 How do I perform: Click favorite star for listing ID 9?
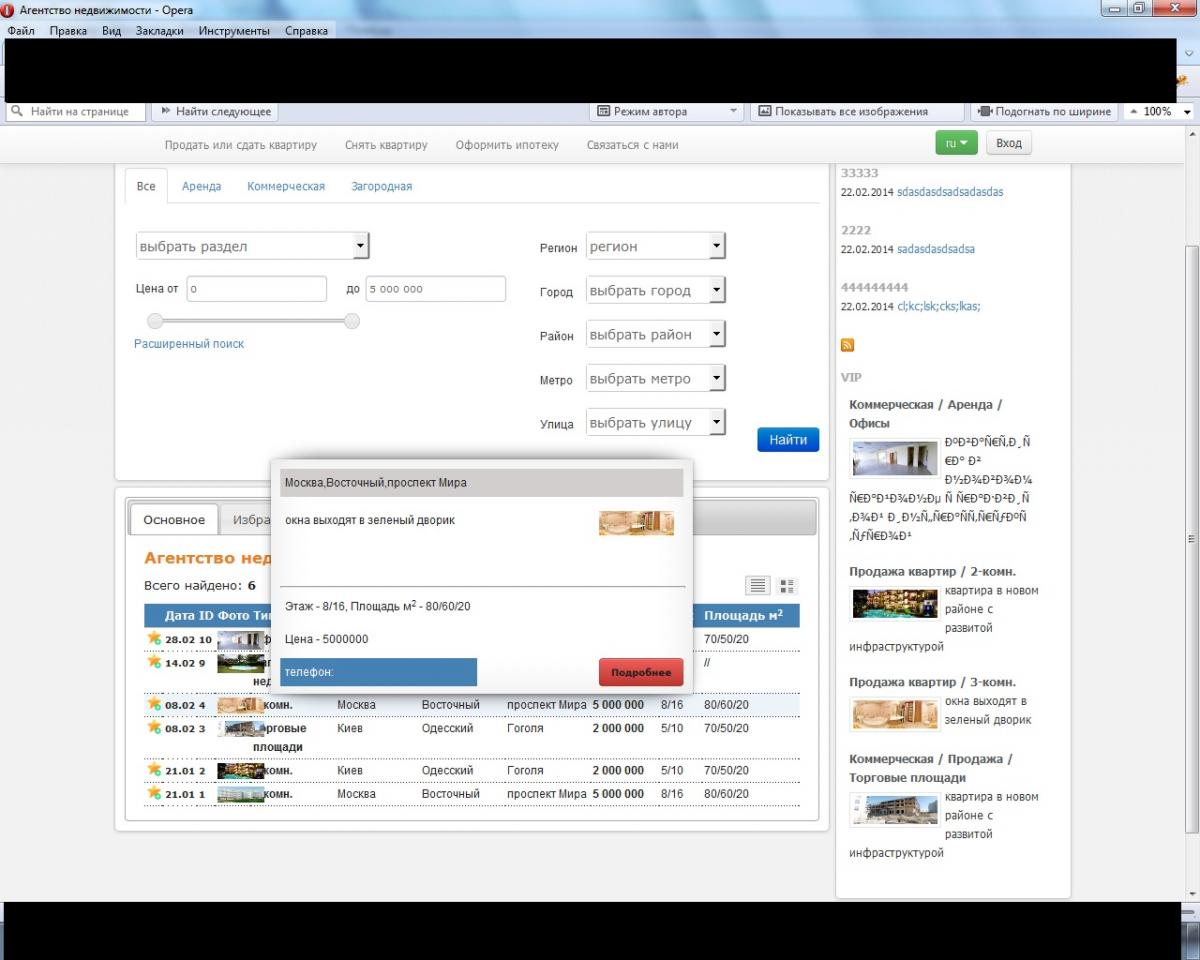154,661
